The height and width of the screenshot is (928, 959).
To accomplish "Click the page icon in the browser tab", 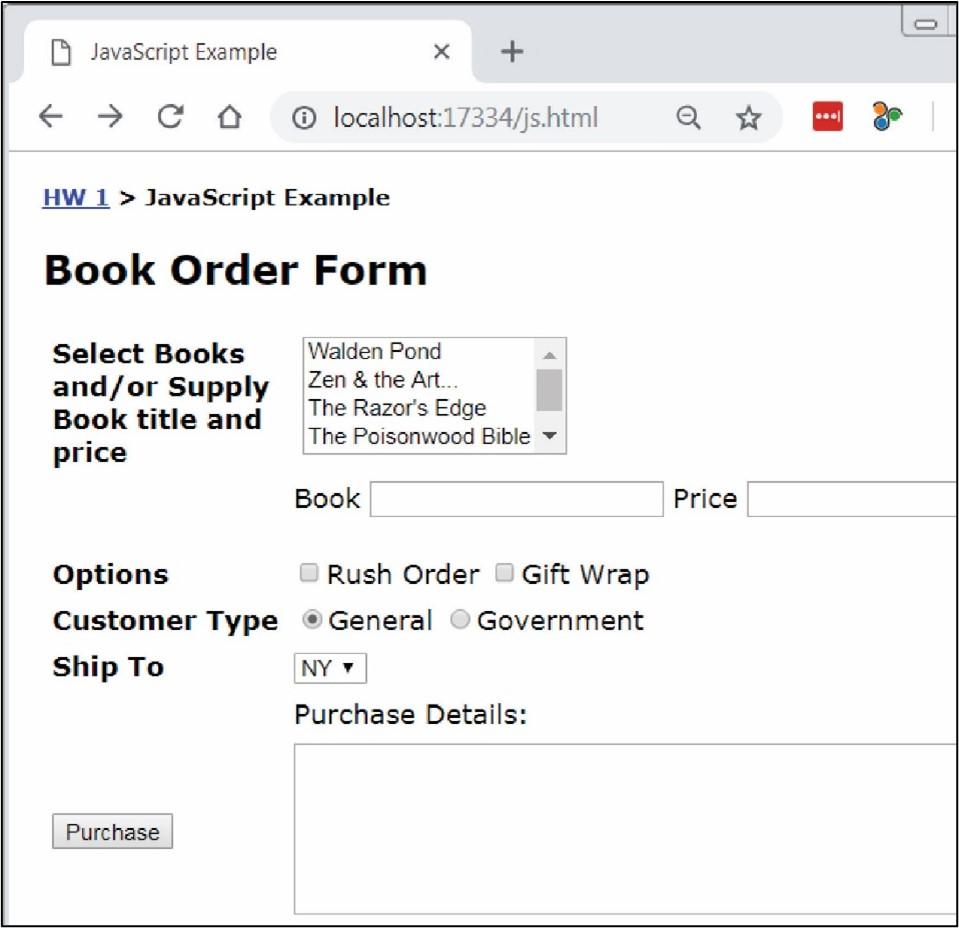I will (62, 51).
